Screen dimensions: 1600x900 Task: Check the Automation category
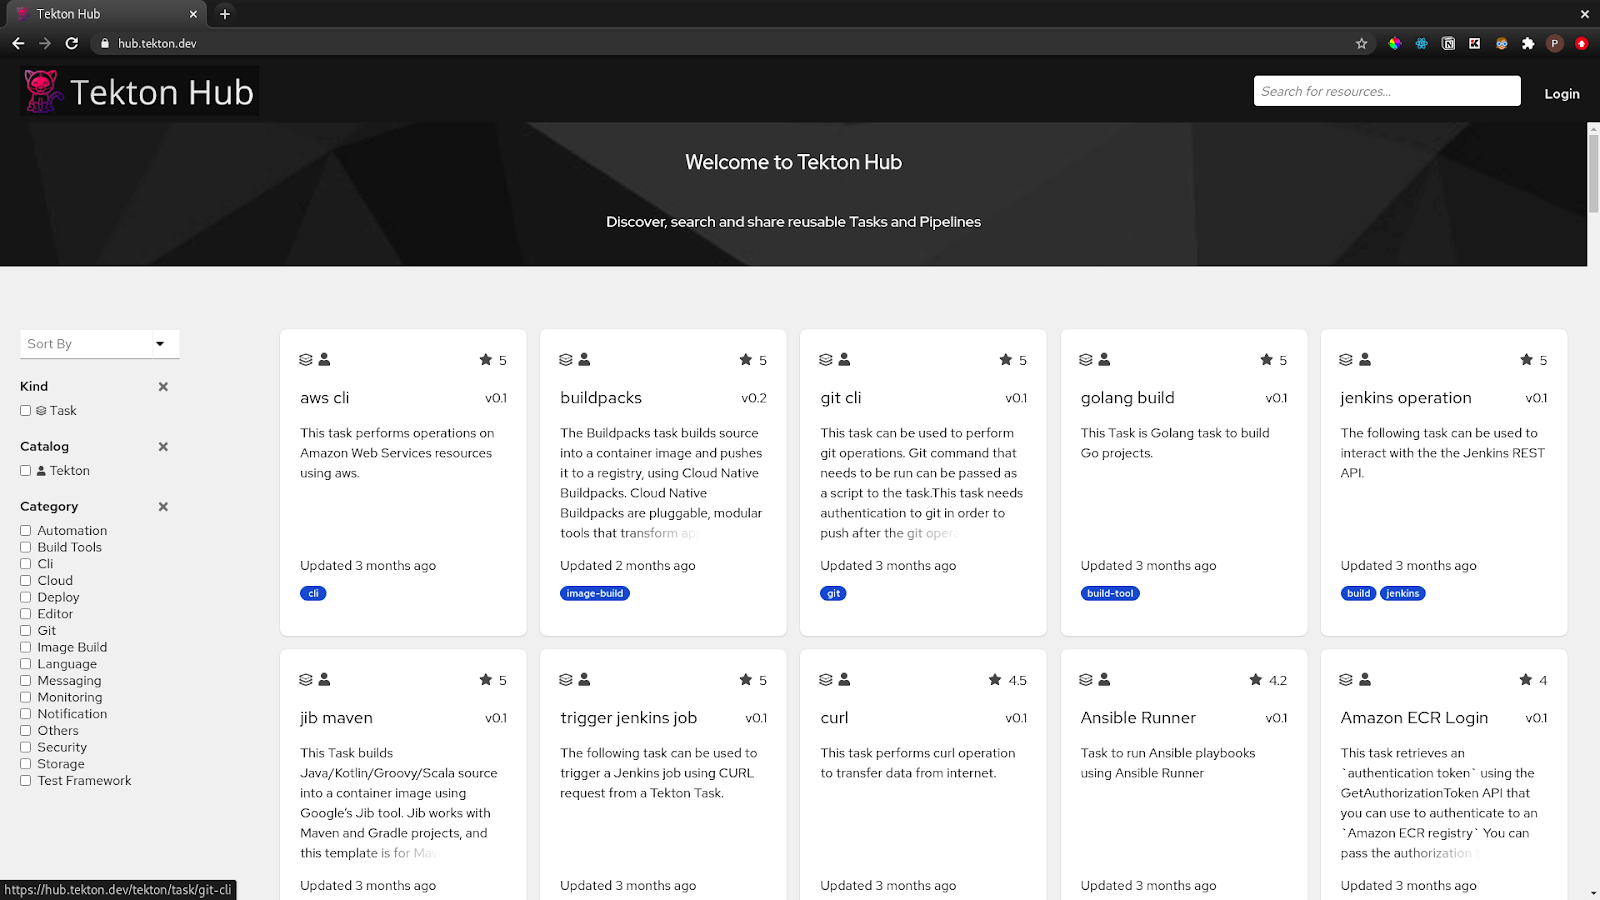[x=26, y=530]
